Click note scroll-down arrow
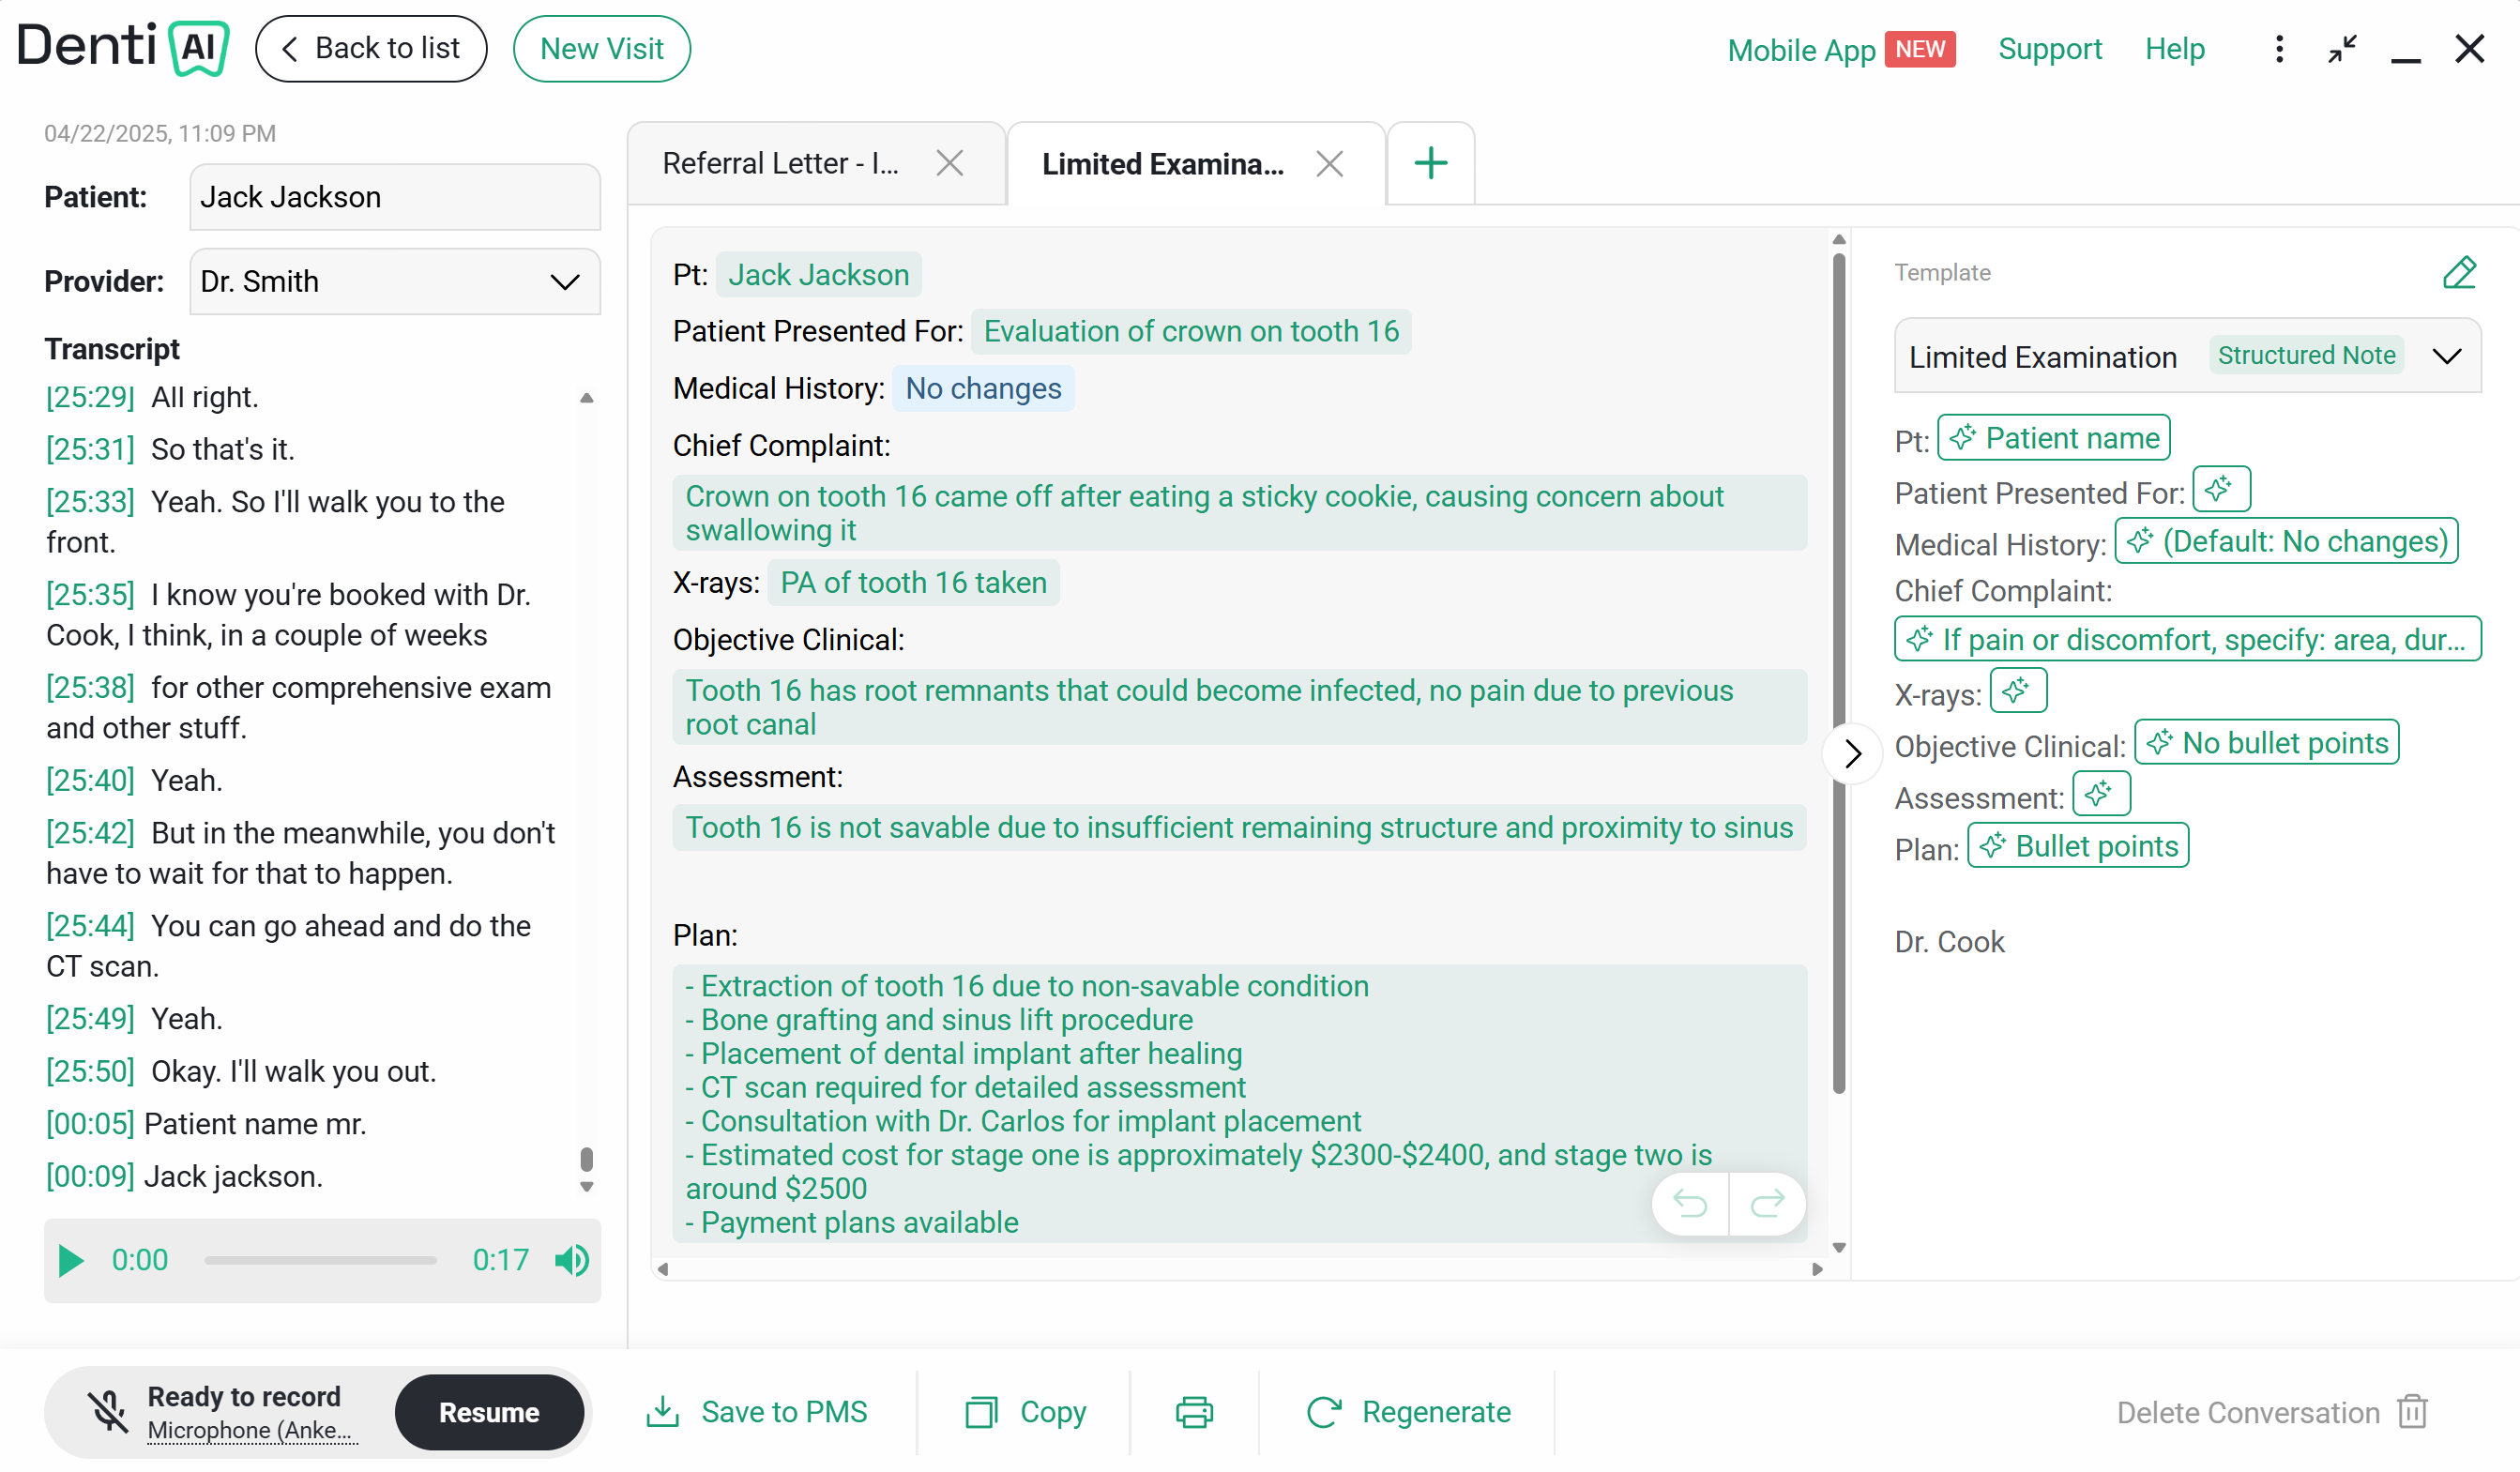Viewport: 2520px width, 1472px height. 1838,1247
